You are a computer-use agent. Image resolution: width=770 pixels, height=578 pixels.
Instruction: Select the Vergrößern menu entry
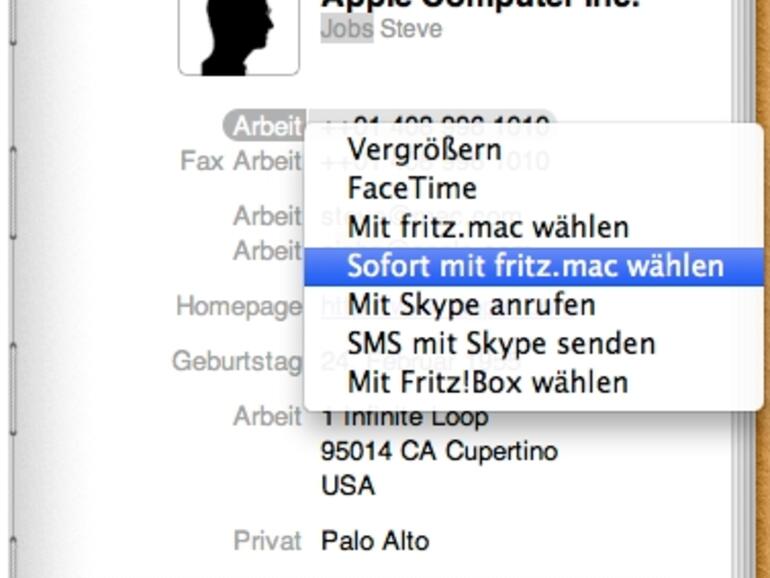click(424, 150)
